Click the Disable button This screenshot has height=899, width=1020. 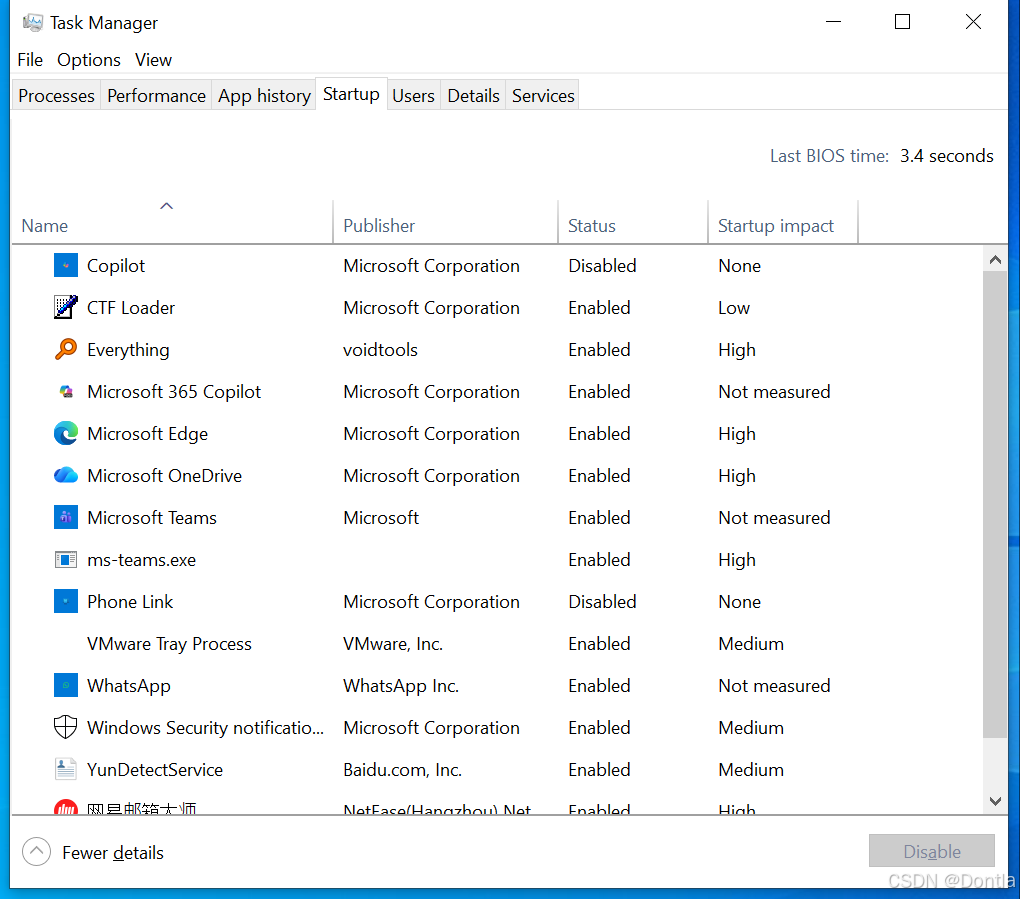(932, 851)
